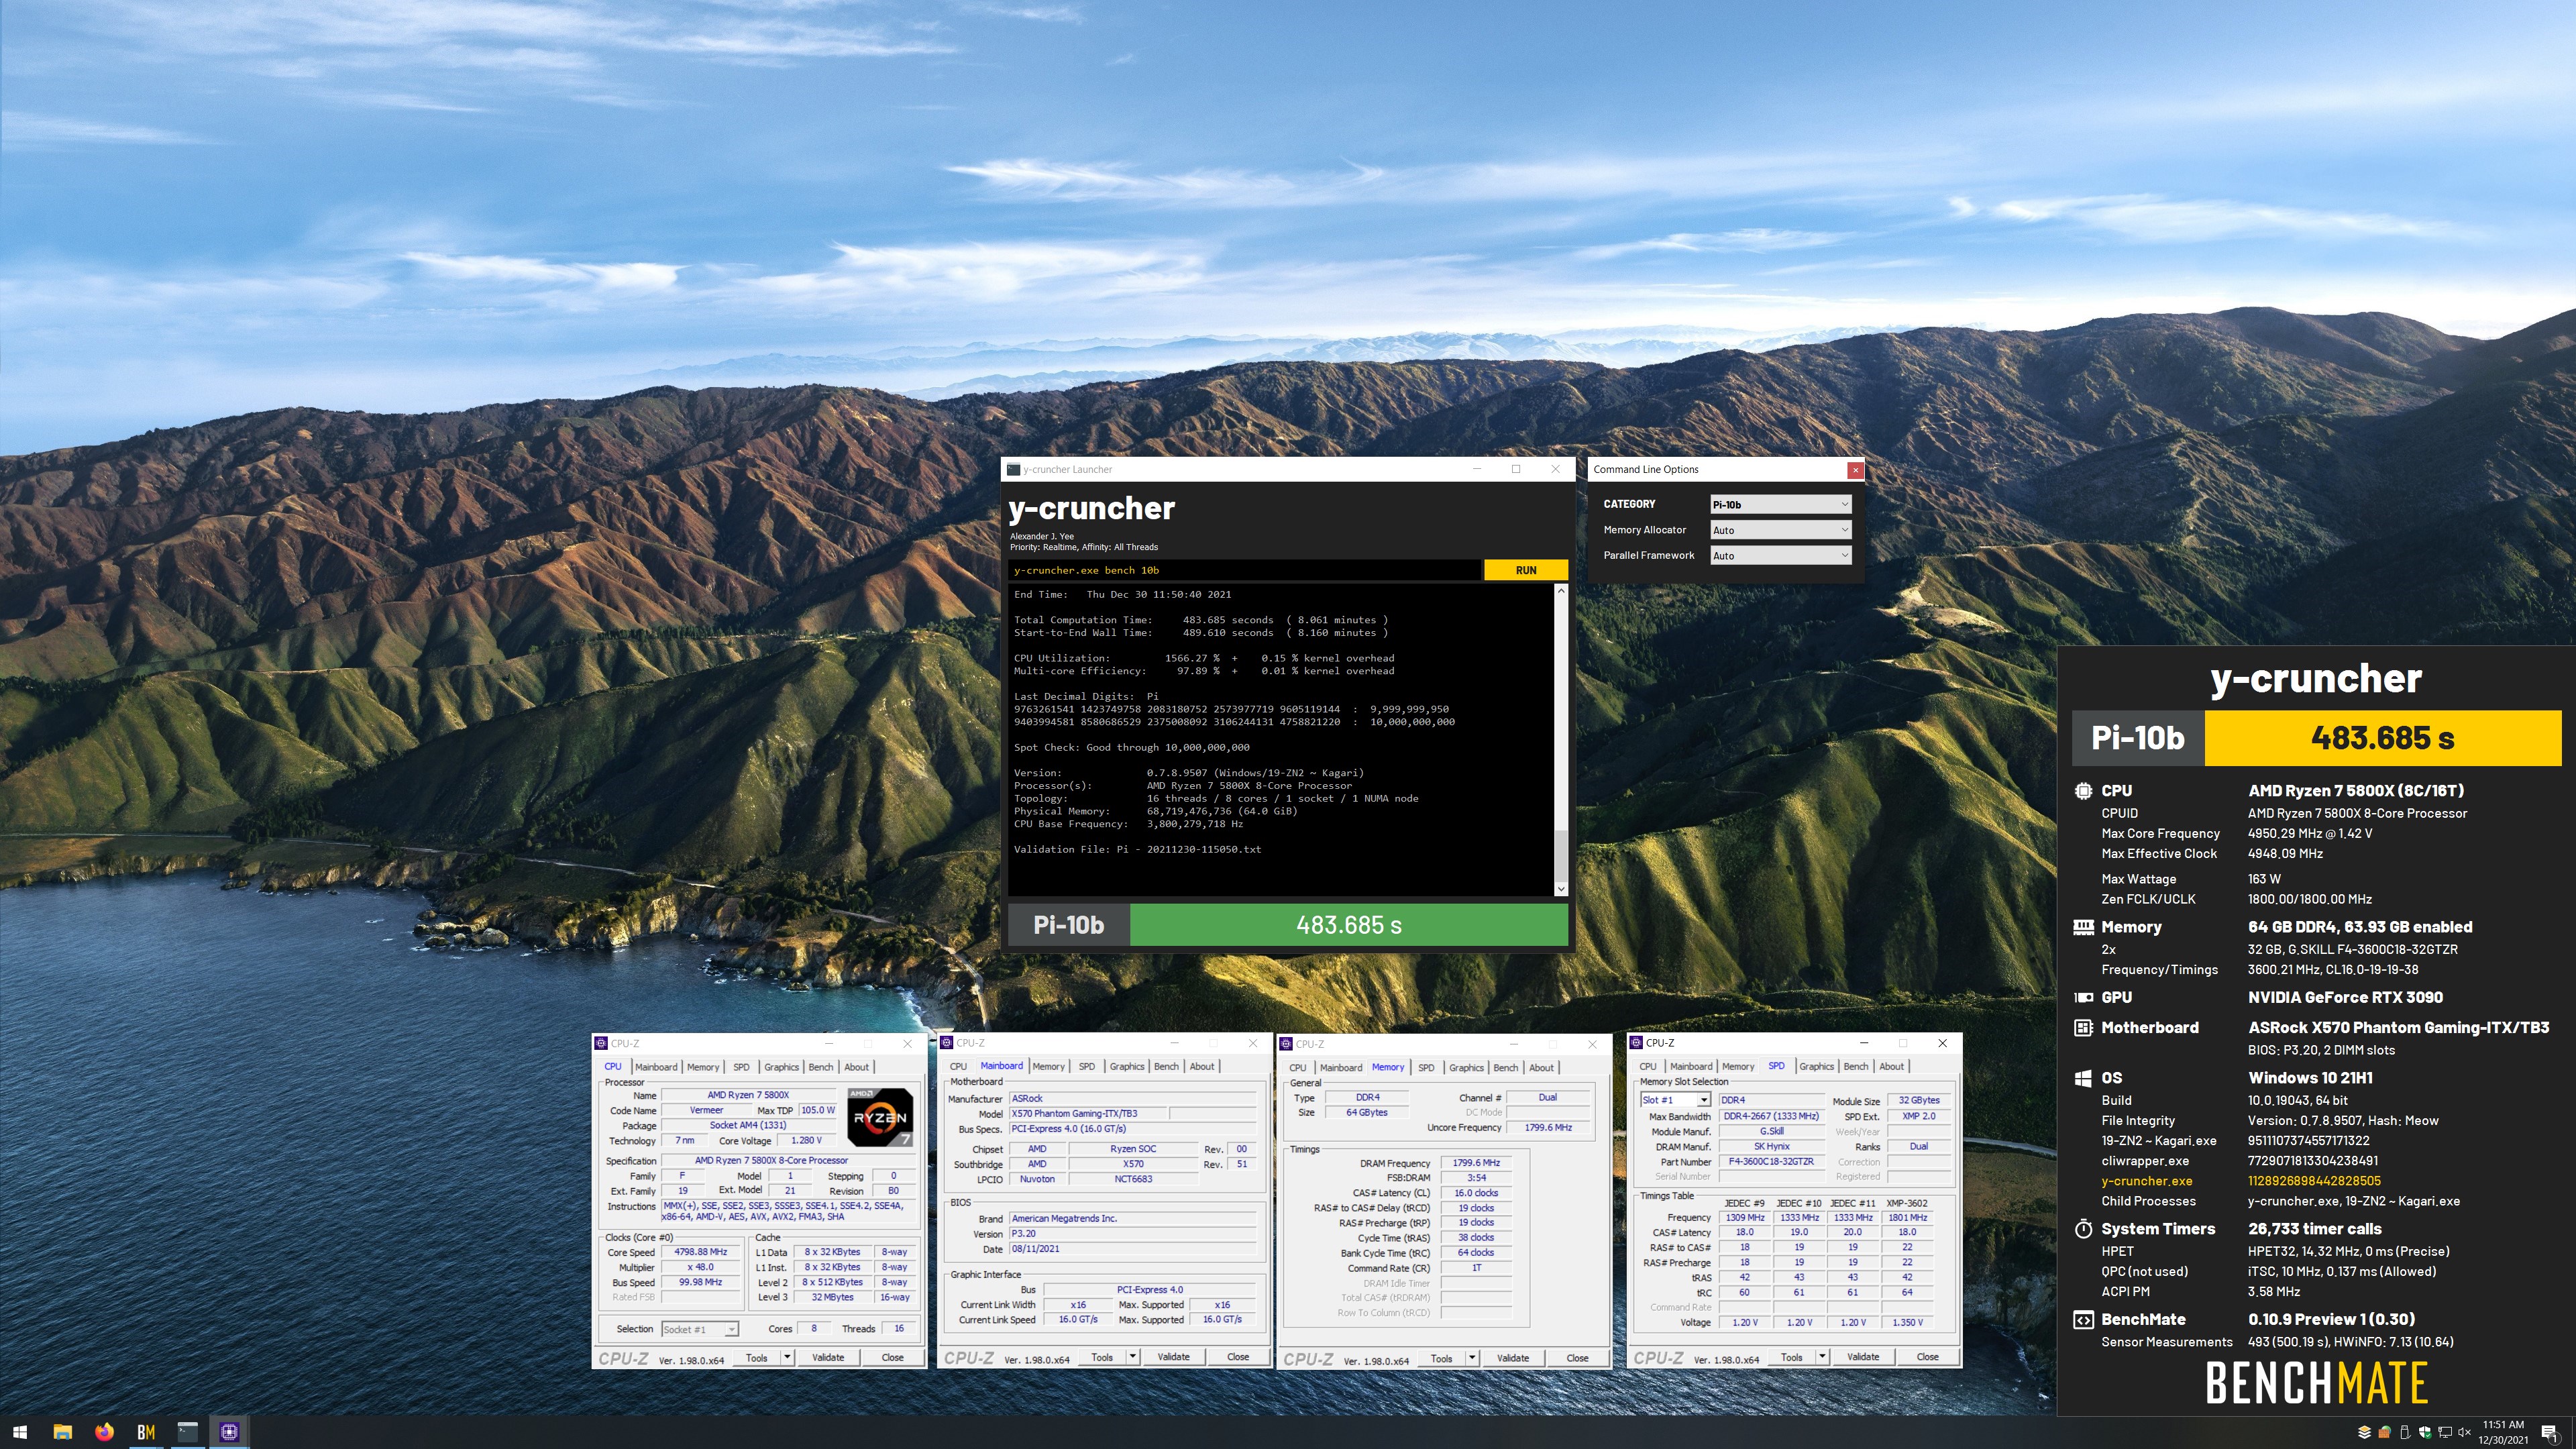The image size is (2576, 1449).
Task: Click Close button in the SPD CPU-Z window
Action: [1927, 1357]
